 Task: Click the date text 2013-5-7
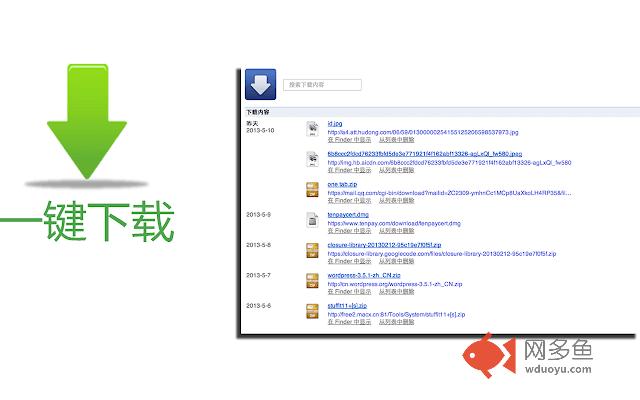(258, 275)
